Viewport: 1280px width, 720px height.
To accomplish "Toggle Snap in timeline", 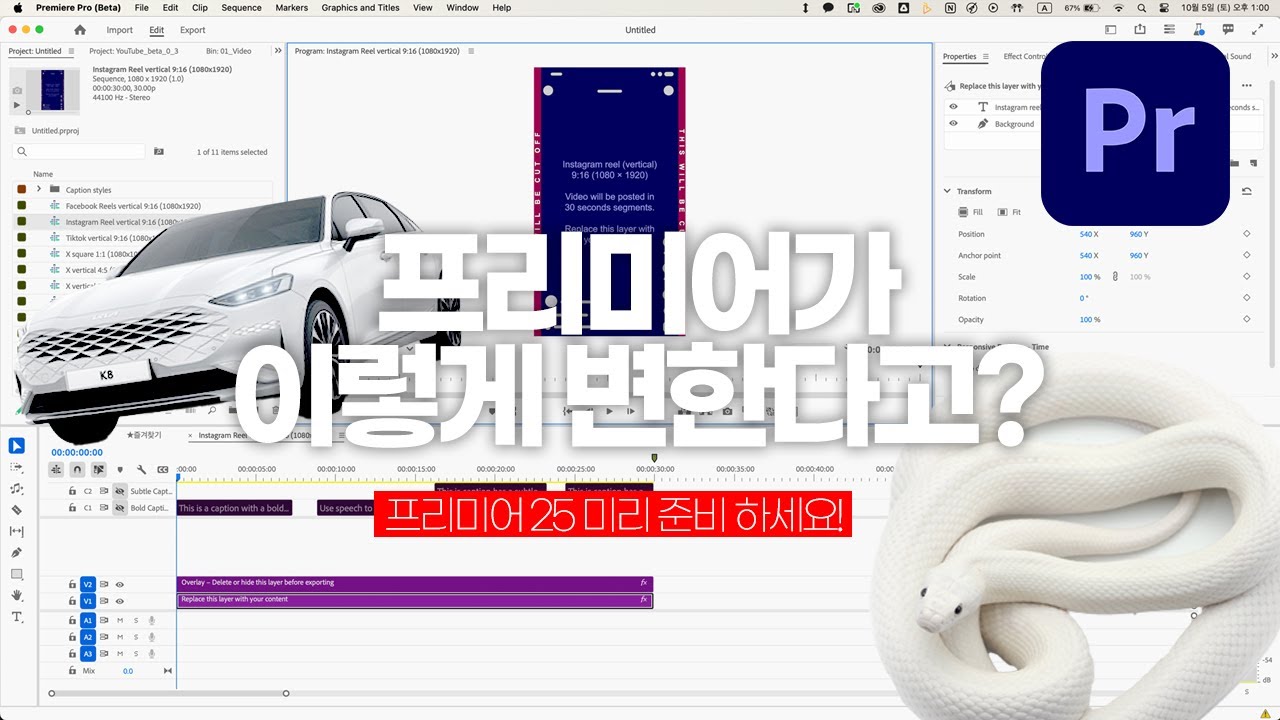I will pos(77,469).
